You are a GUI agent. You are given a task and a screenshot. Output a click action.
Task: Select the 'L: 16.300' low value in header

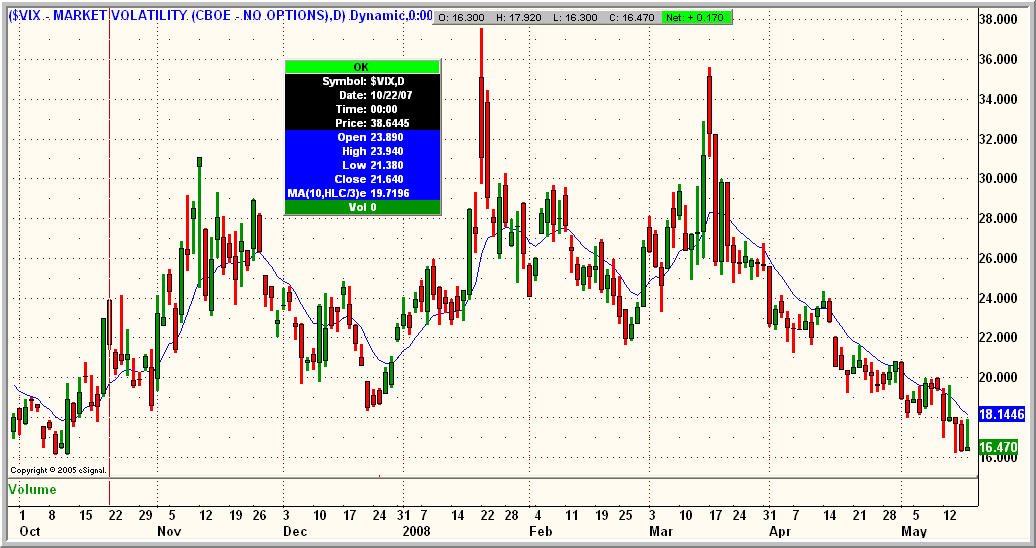[x=576, y=16]
